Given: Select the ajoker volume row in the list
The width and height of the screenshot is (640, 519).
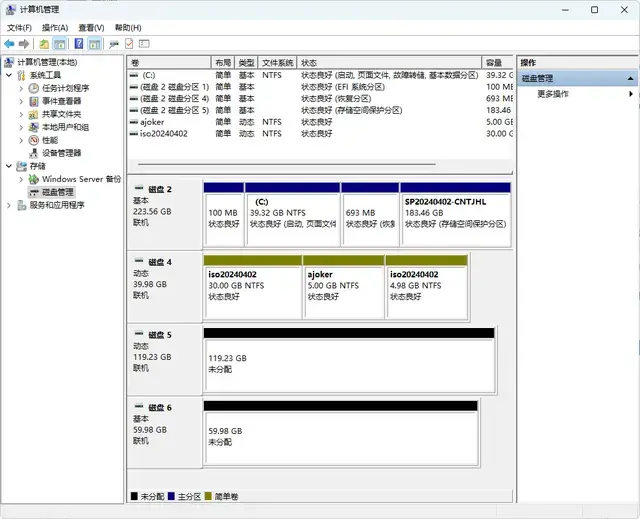Looking at the screenshot, I should pyautogui.click(x=153, y=121).
